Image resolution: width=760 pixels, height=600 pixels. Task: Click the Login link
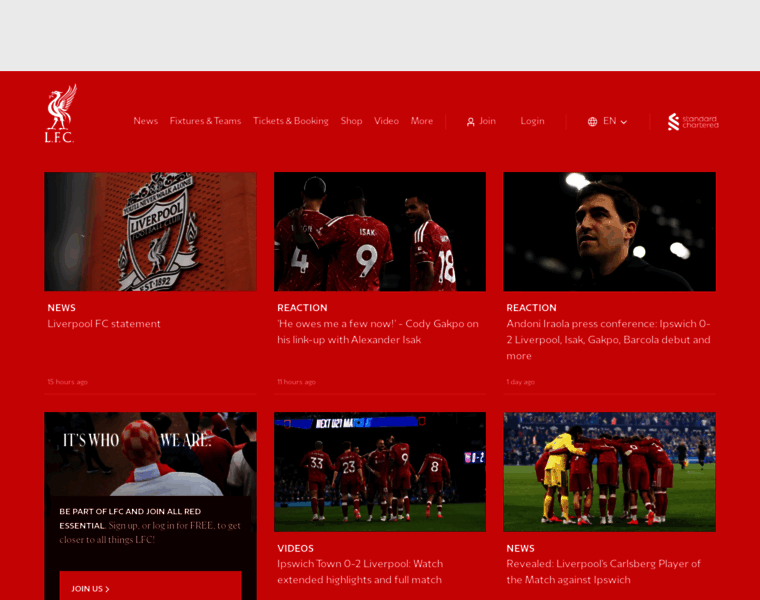click(532, 121)
